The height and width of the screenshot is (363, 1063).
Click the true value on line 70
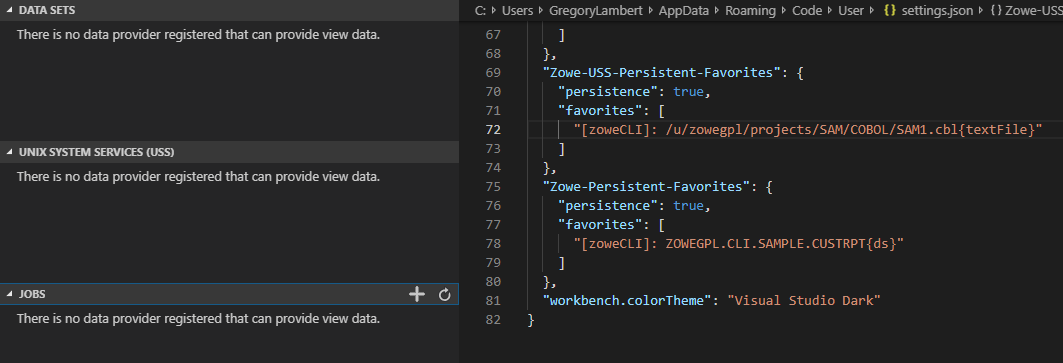pos(688,92)
